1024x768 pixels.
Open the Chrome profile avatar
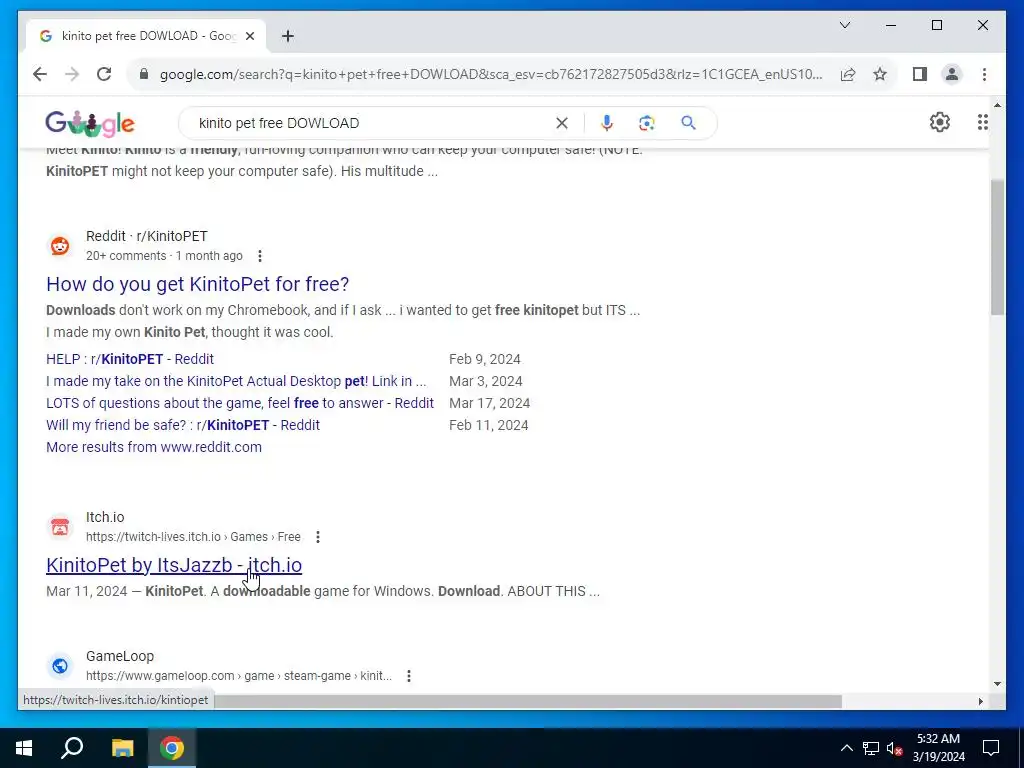click(952, 74)
